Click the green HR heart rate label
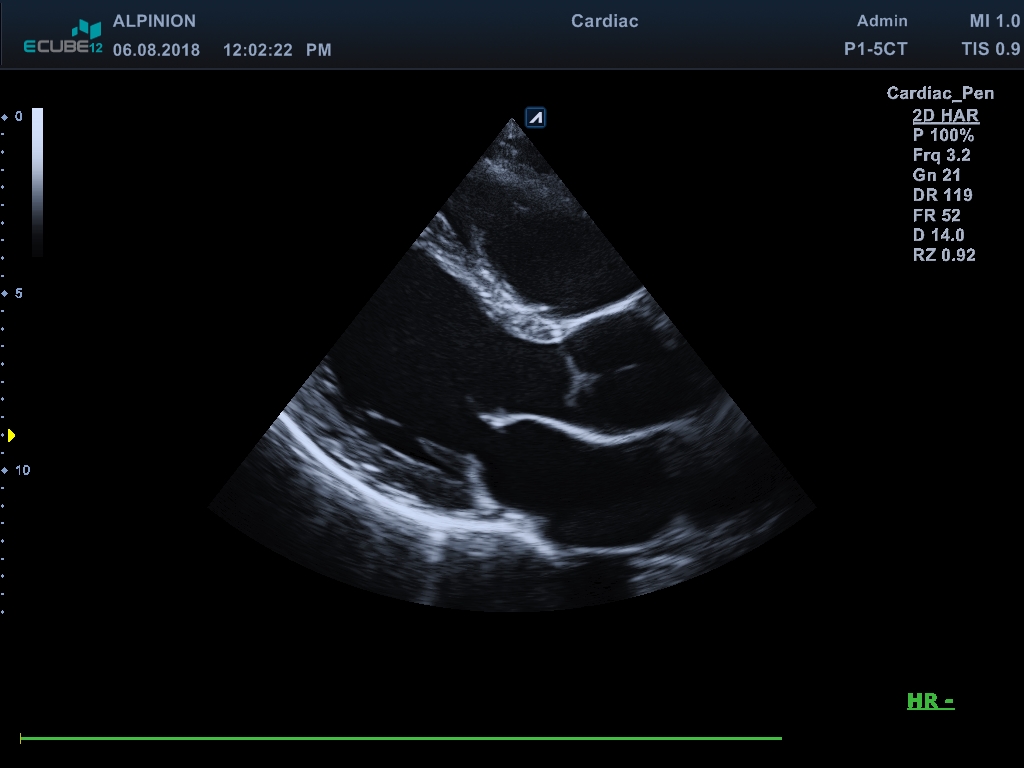This screenshot has height=768, width=1024. point(930,701)
